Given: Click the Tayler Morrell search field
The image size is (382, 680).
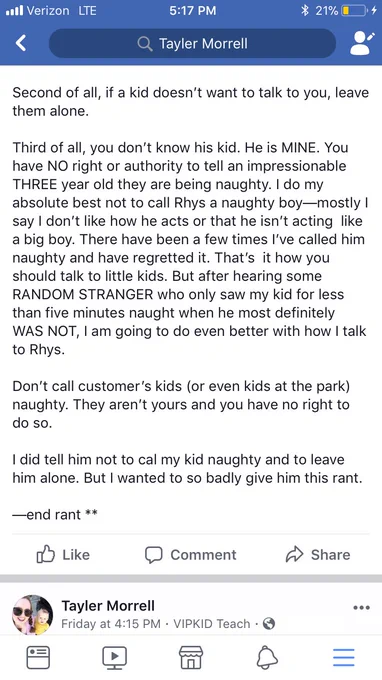Looking at the screenshot, I should point(193,43).
